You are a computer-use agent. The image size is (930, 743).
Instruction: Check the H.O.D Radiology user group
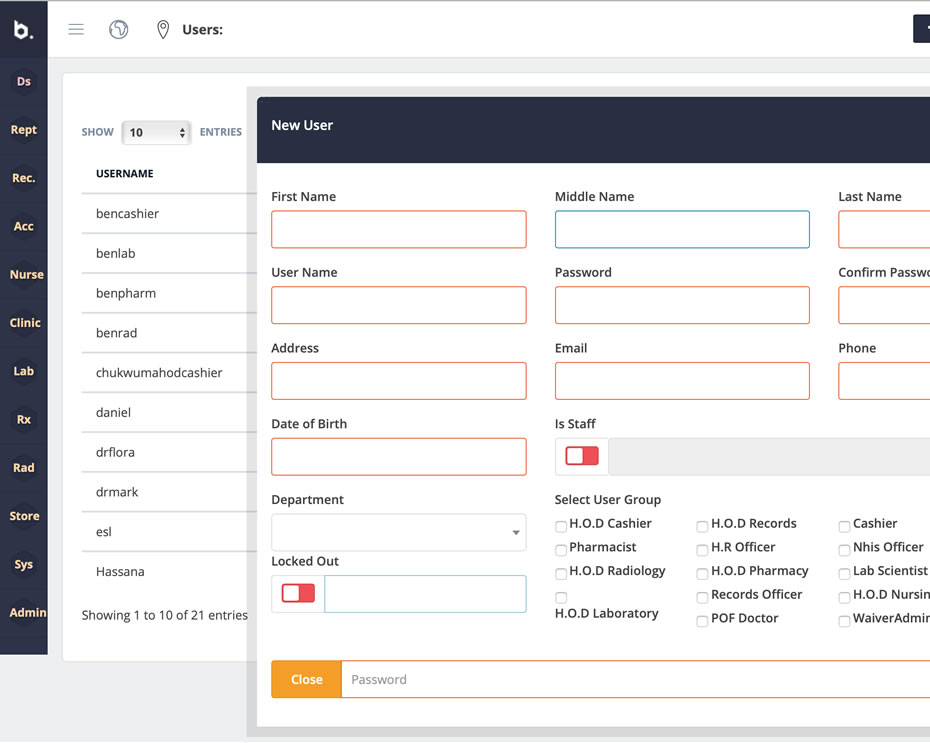tap(560, 573)
